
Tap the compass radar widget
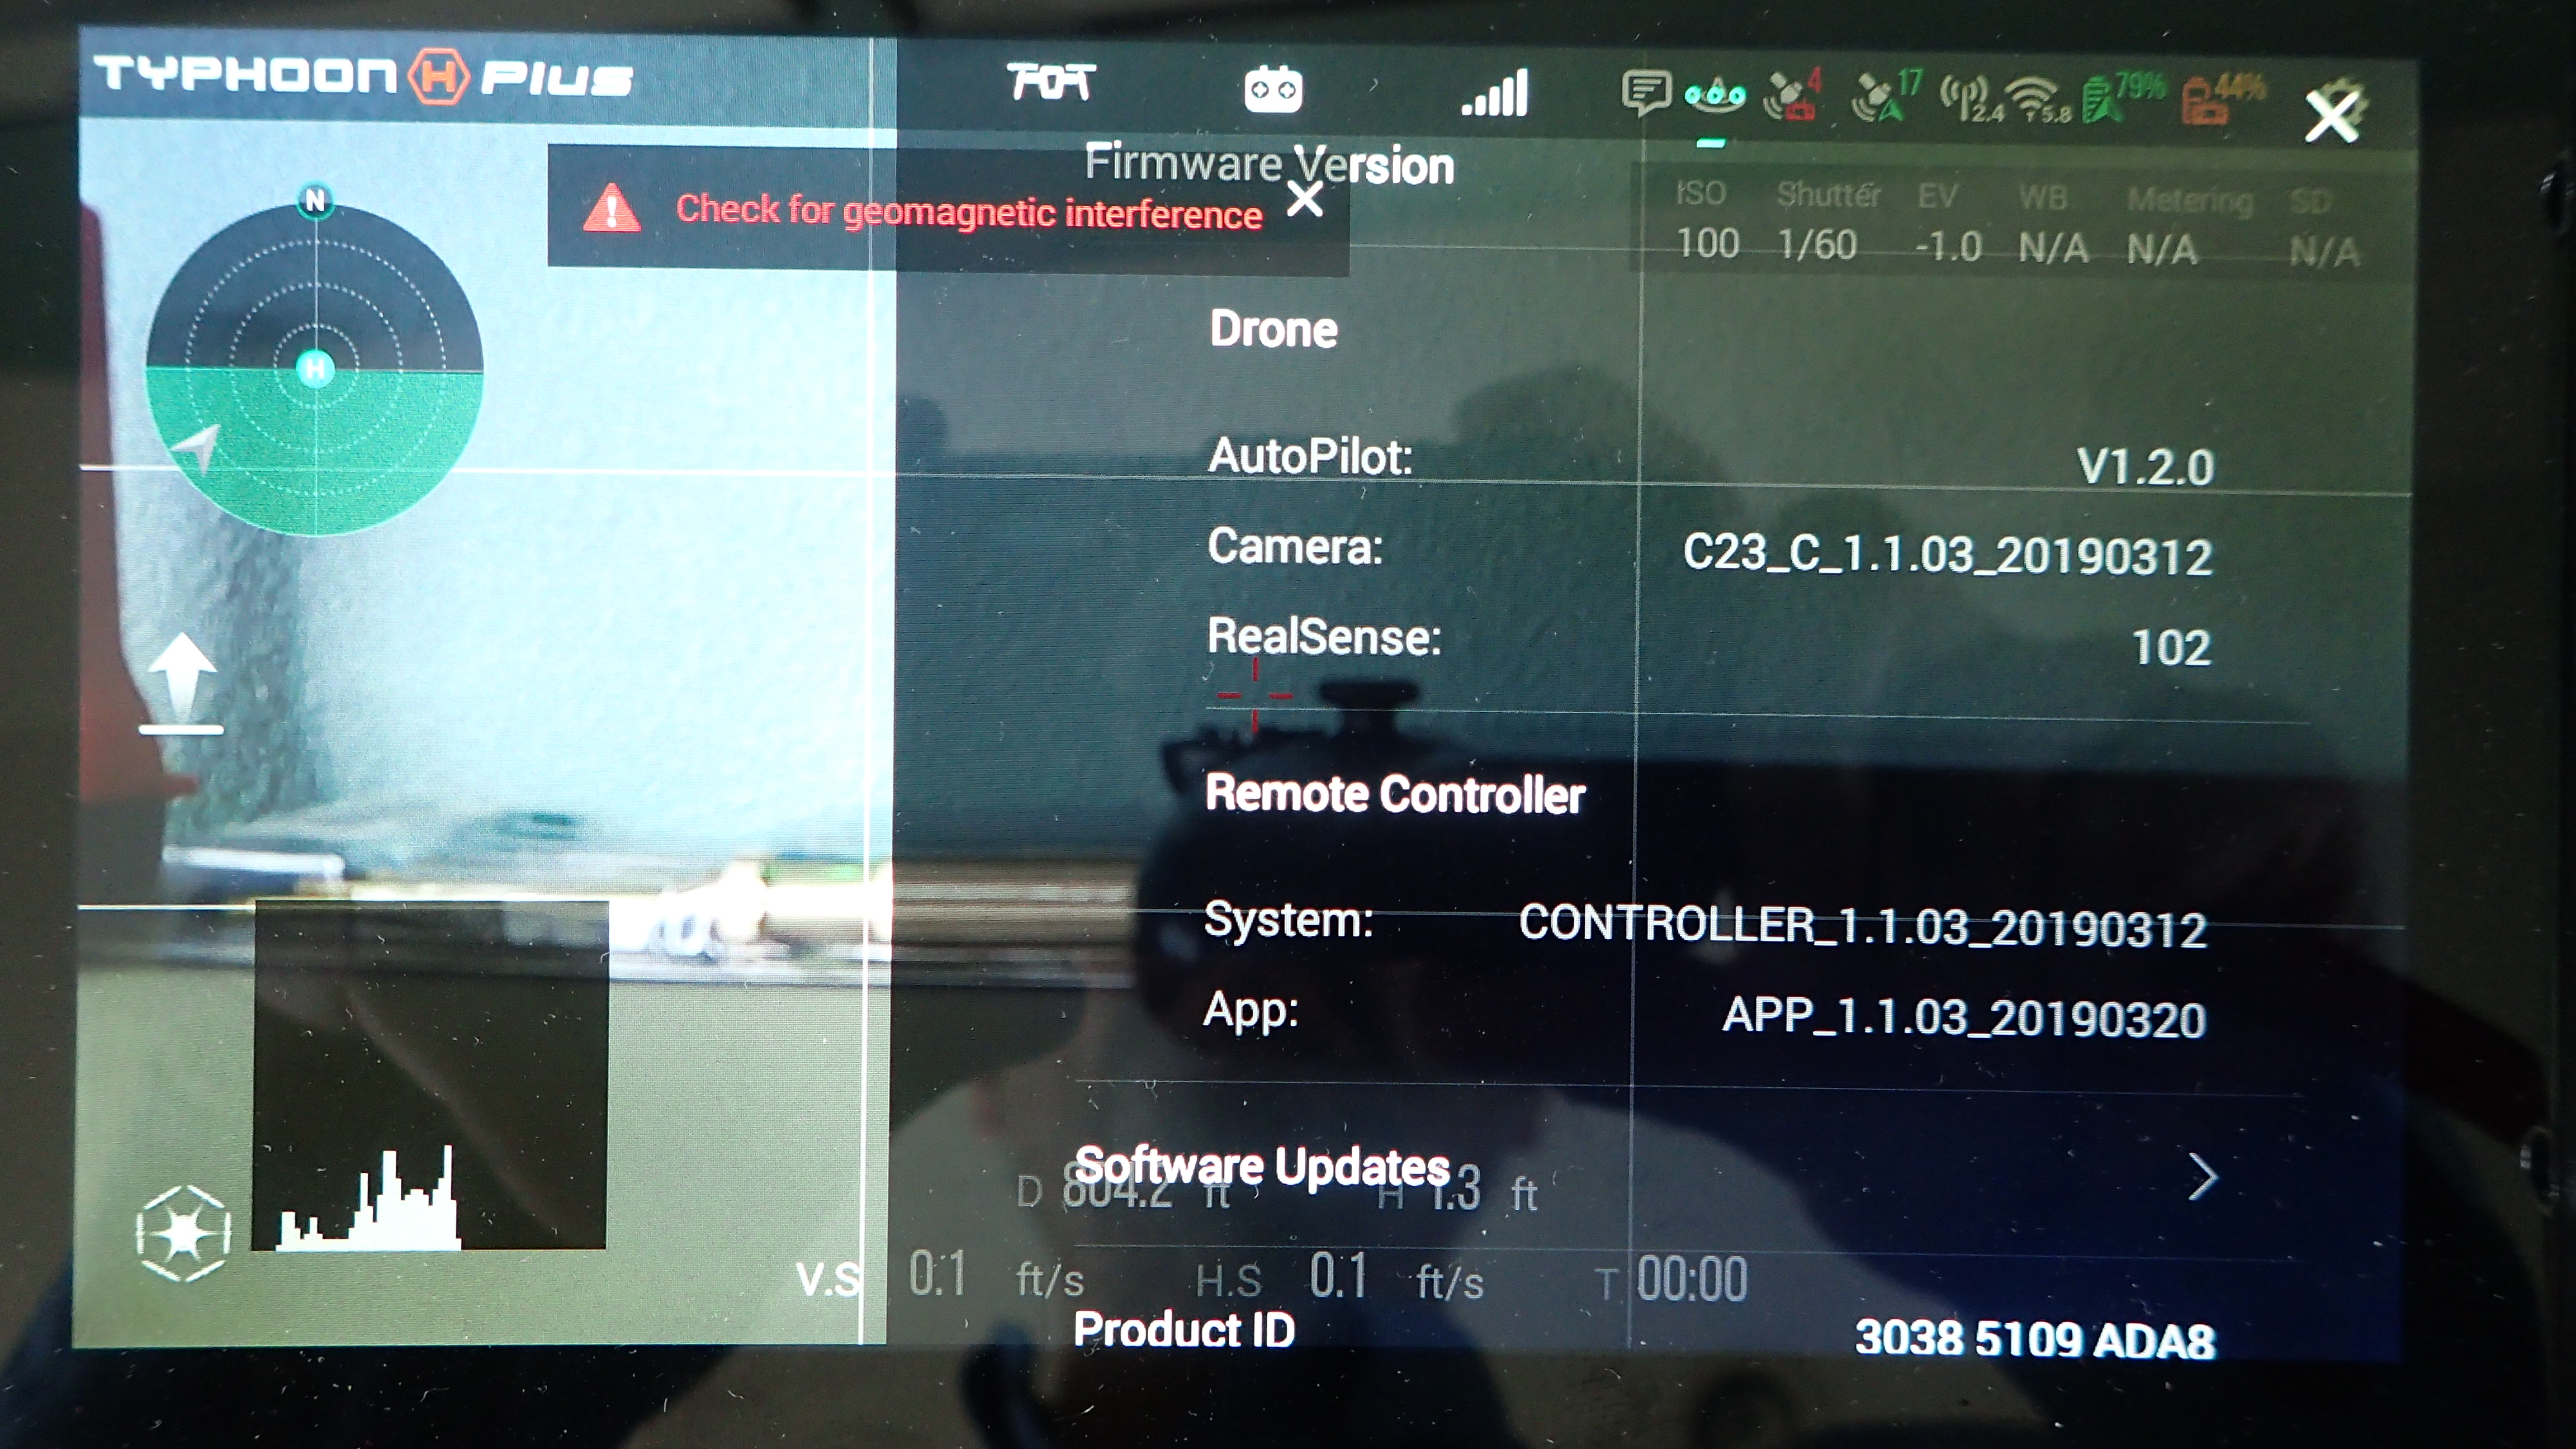pos(315,368)
